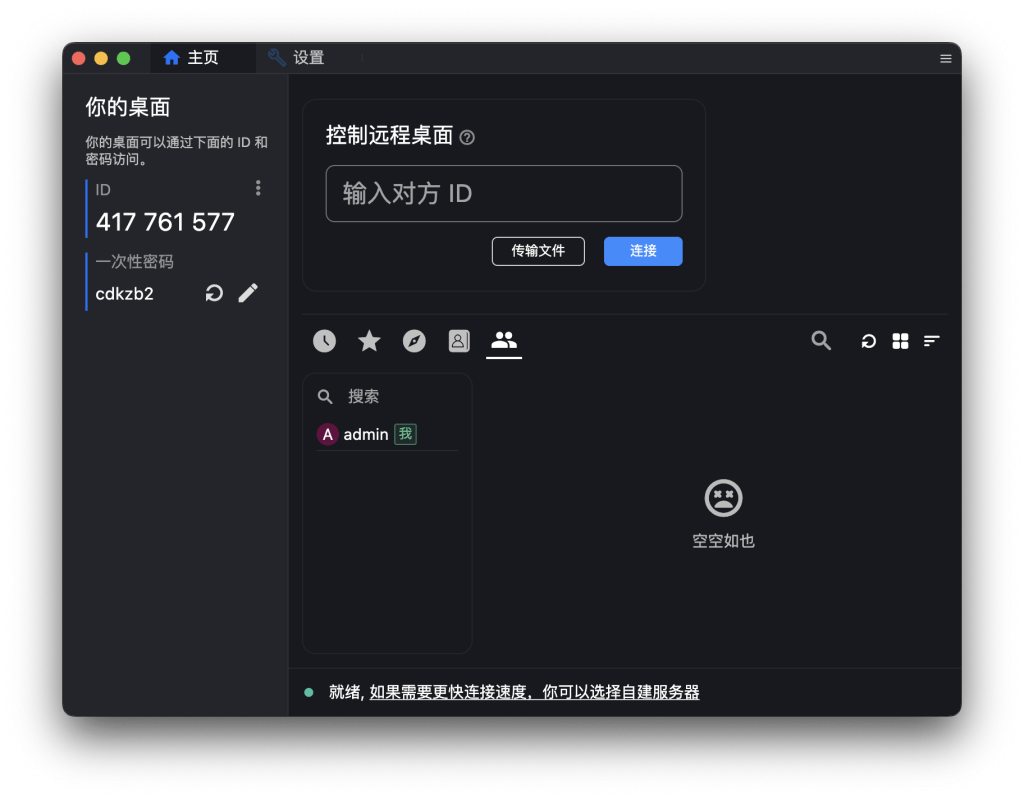The image size is (1024, 799).
Task: Open the top-right hamburger menu
Action: (946, 58)
